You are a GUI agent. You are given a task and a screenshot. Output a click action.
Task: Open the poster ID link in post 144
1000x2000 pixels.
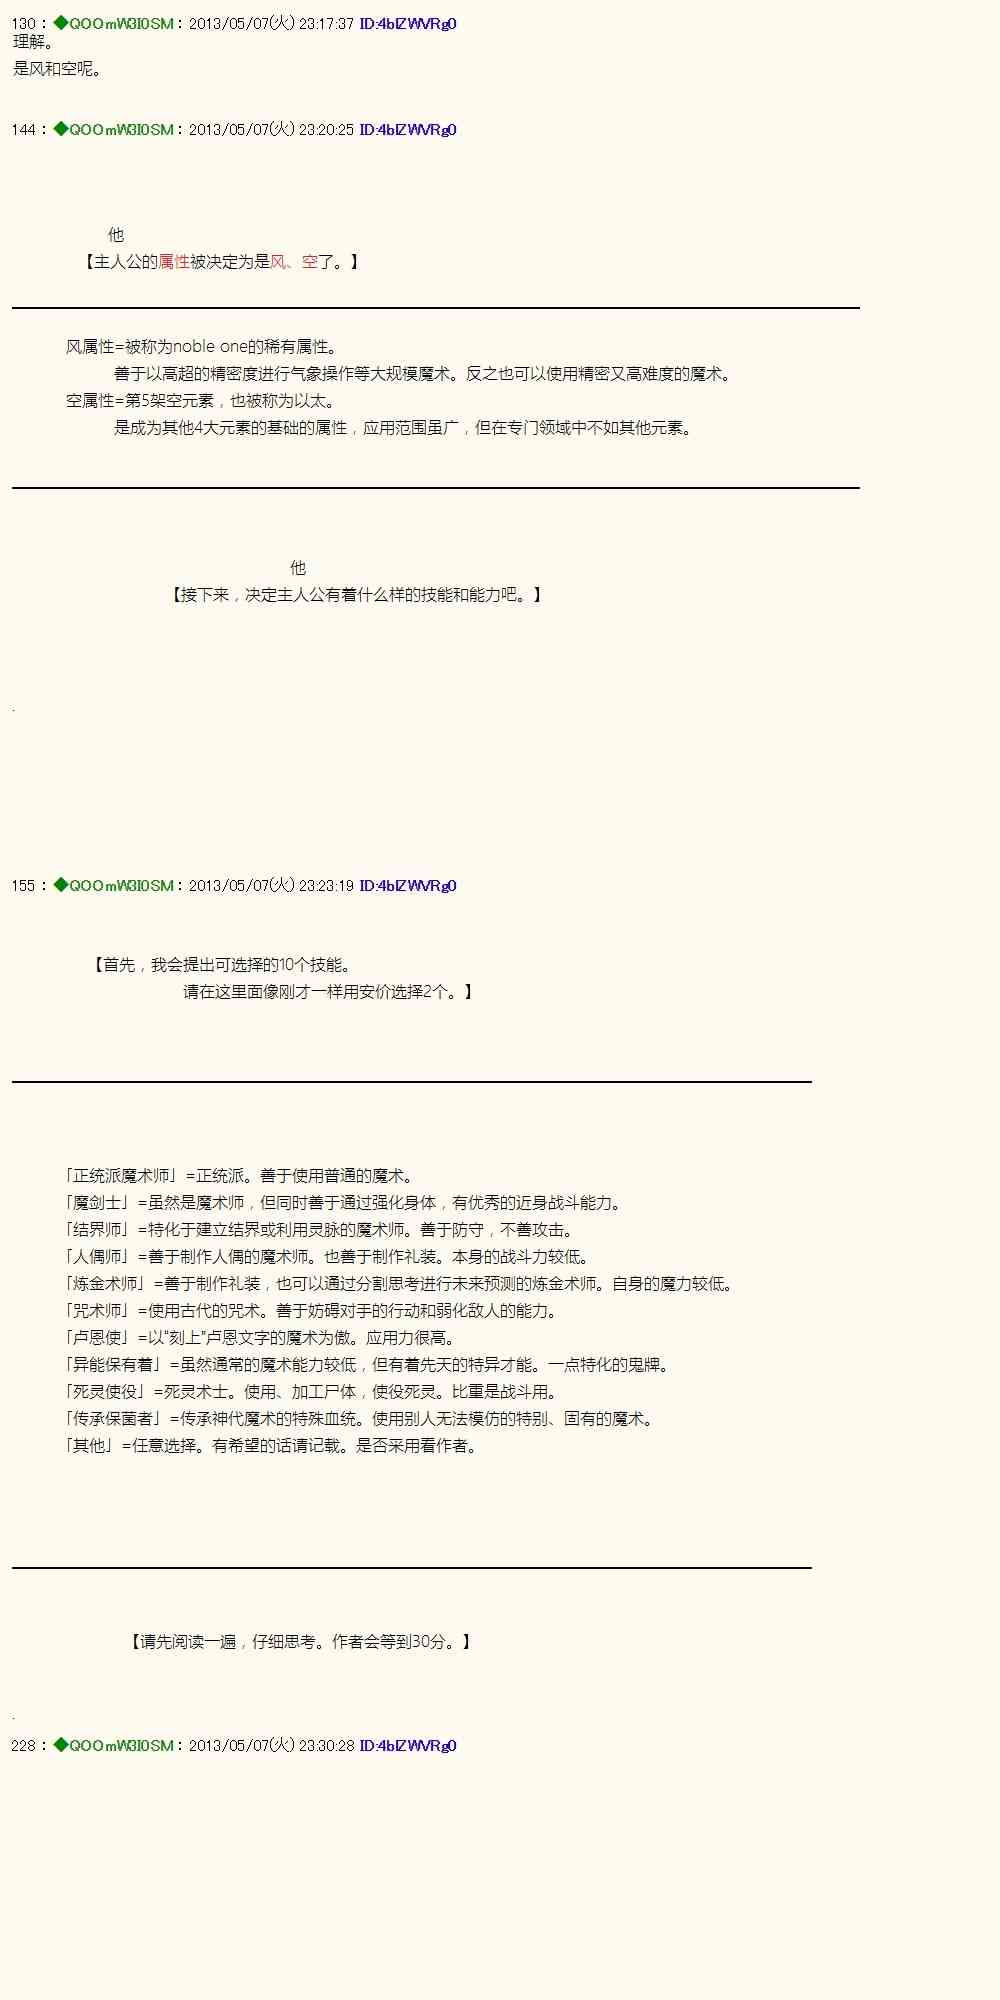pyautogui.click(x=407, y=129)
